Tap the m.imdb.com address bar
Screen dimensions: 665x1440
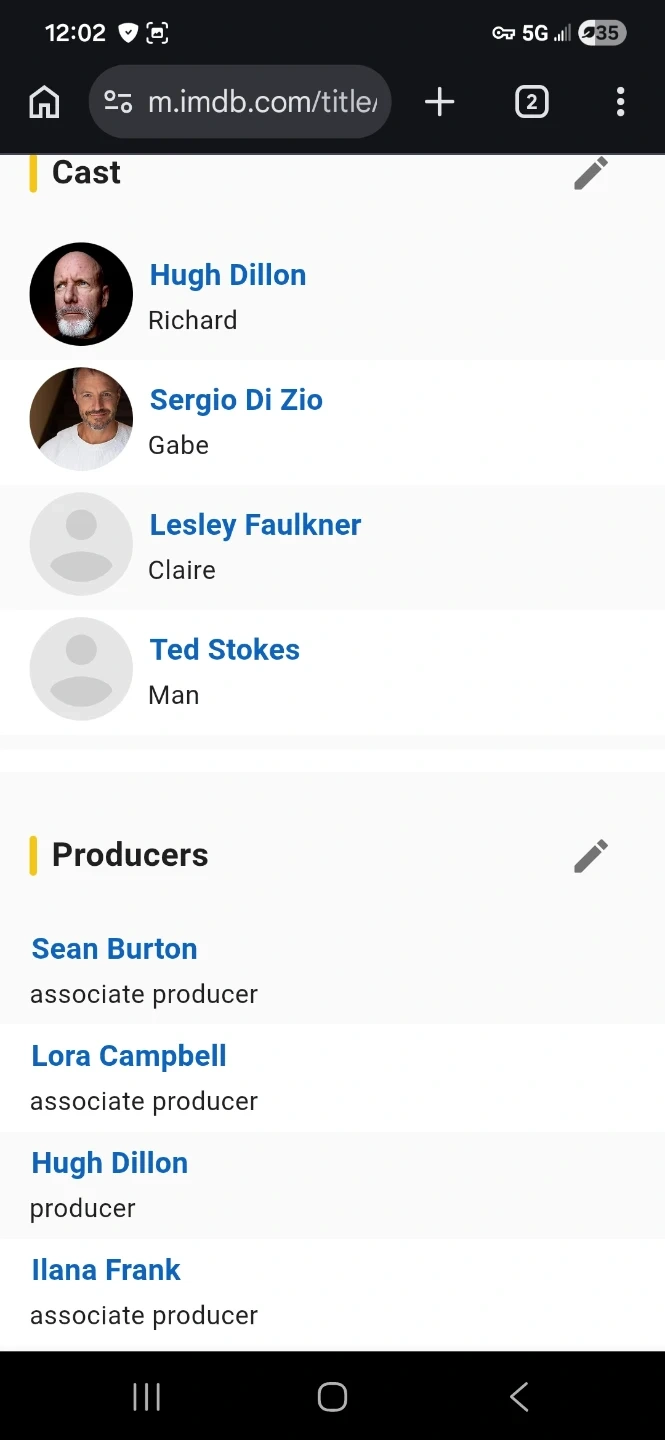click(262, 102)
